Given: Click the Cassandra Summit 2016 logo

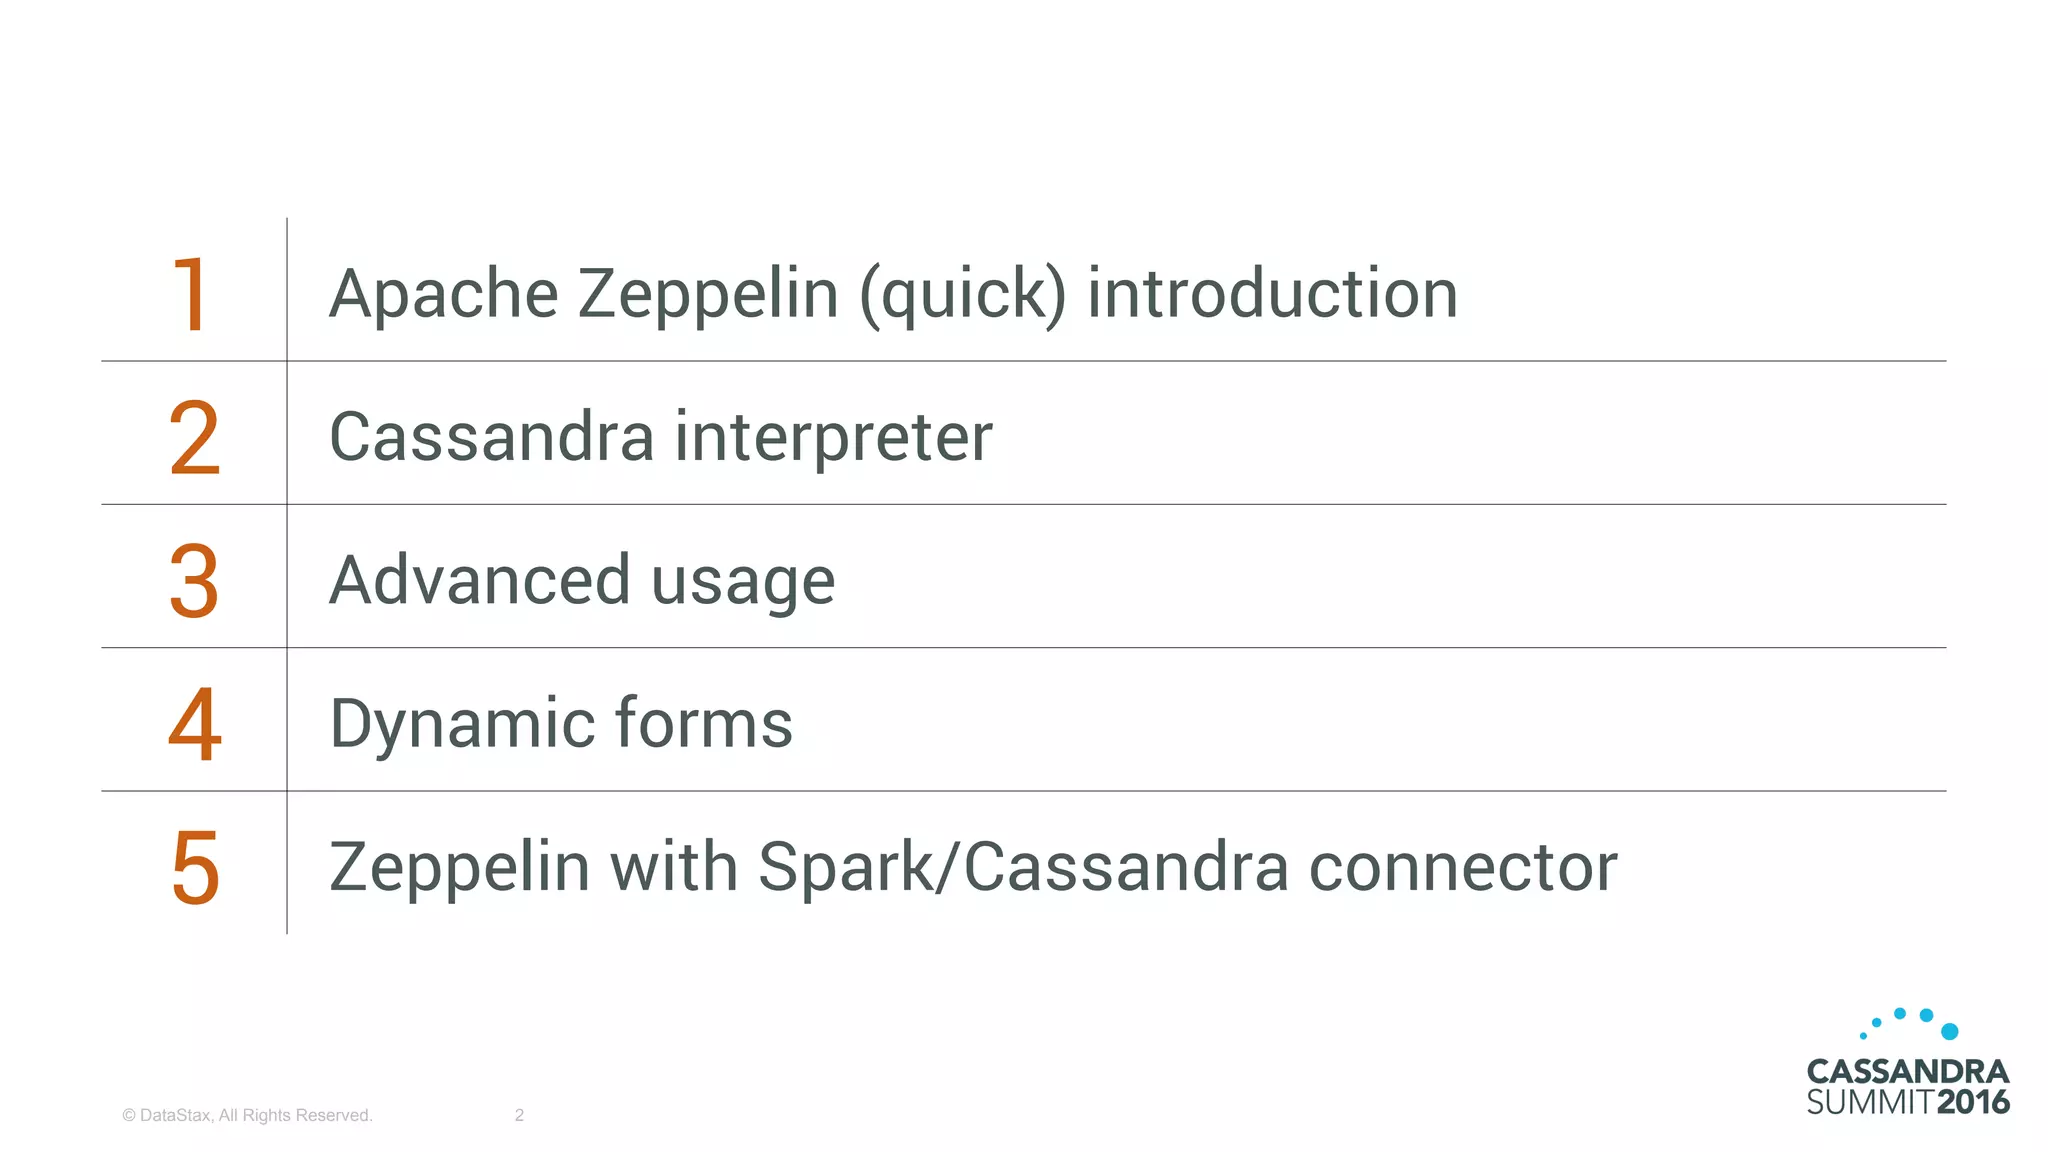Looking at the screenshot, I should pos(1907,1062).
